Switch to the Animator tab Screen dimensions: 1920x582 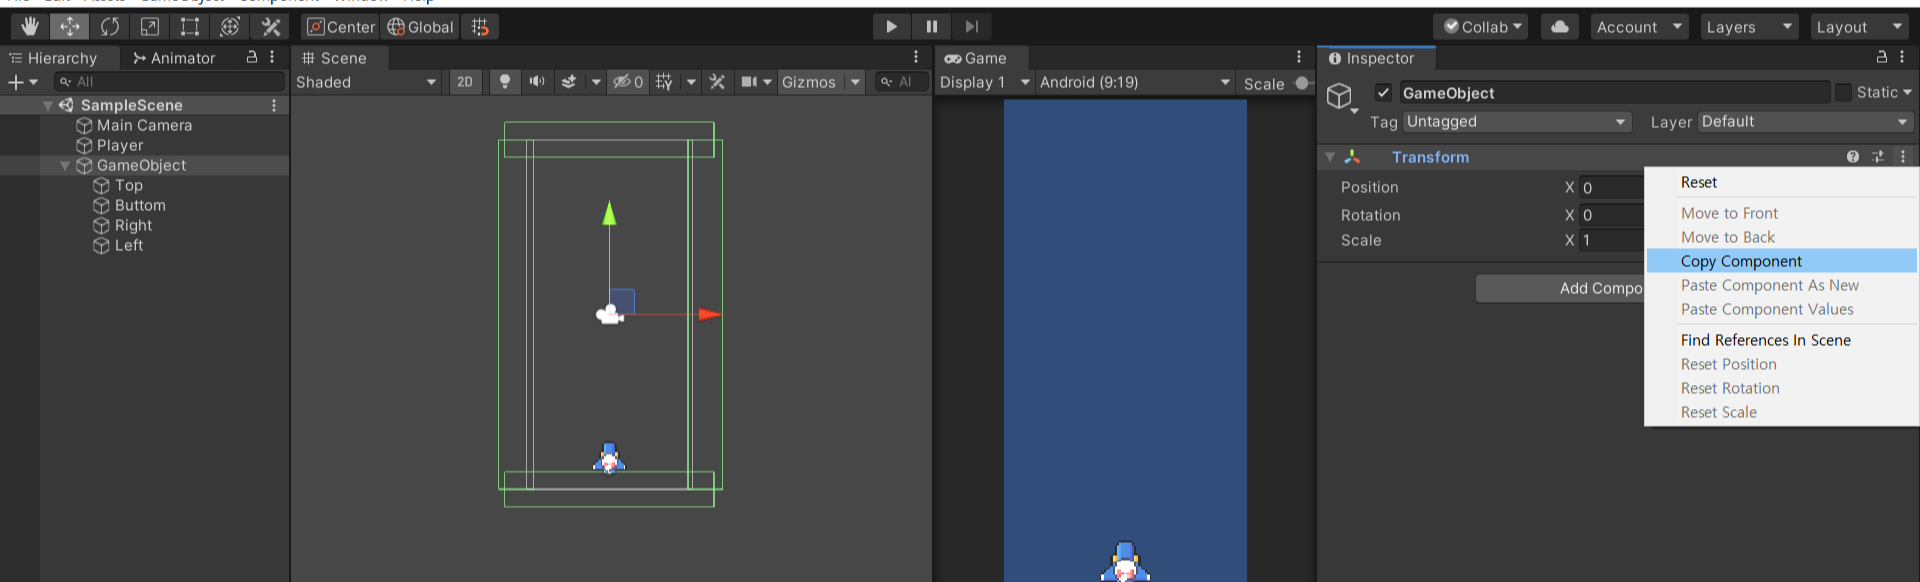pyautogui.click(x=175, y=58)
